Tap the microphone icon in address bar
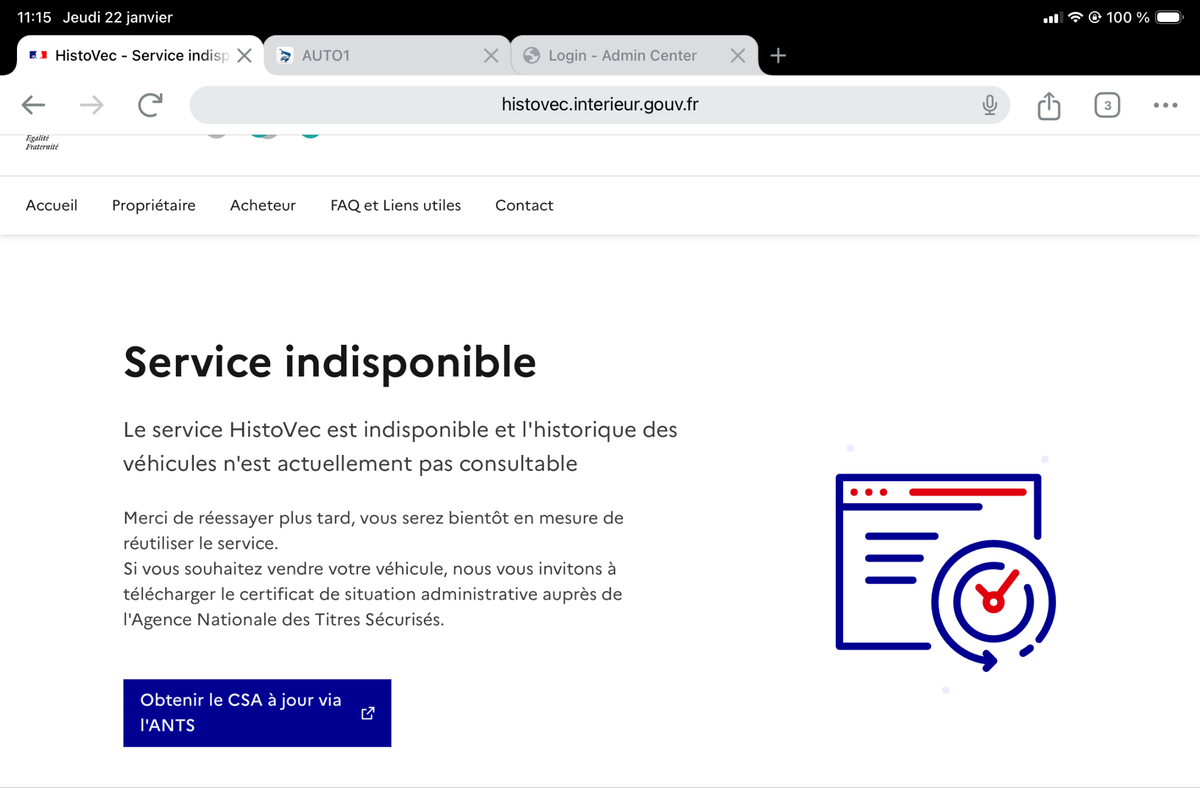Image resolution: width=1200 pixels, height=788 pixels. coord(989,105)
